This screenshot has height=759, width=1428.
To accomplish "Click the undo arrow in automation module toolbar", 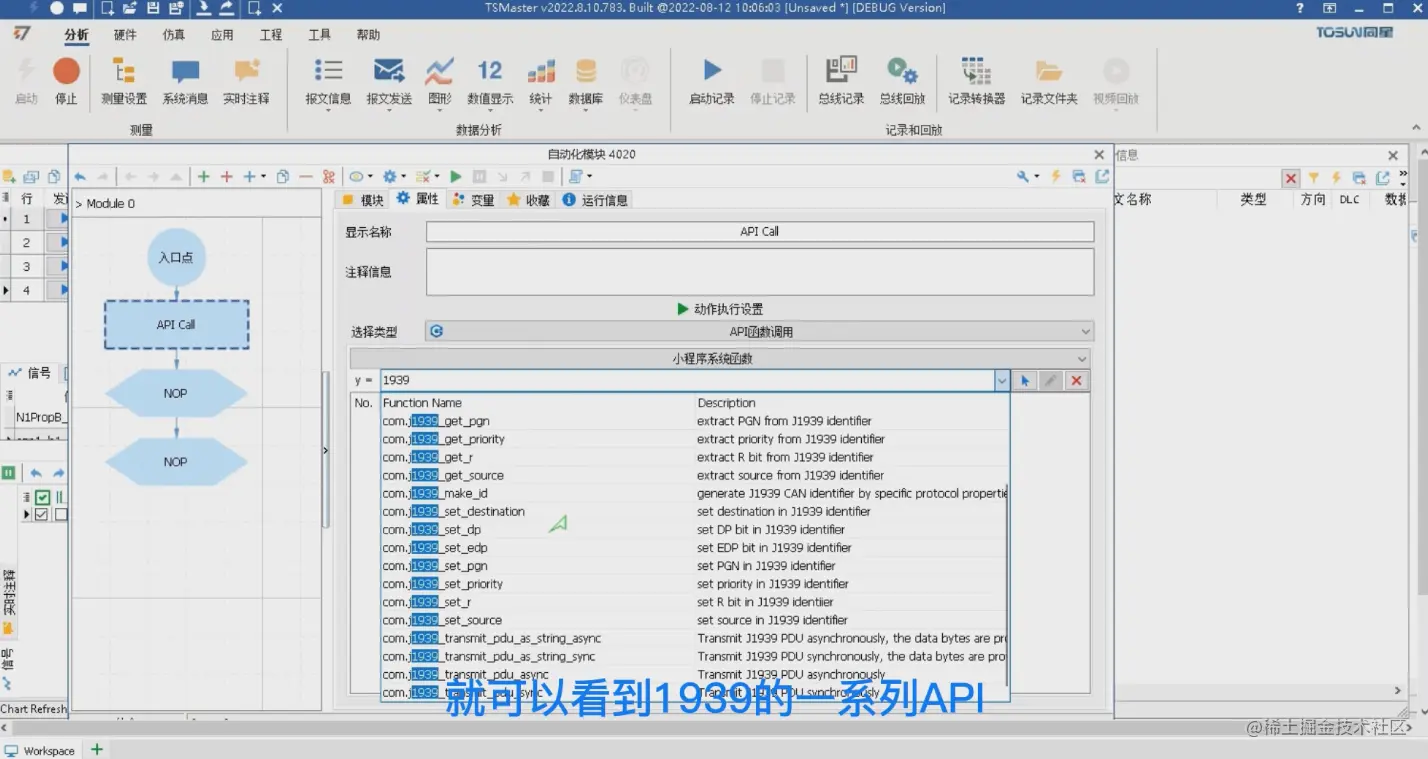I will pyautogui.click(x=80, y=176).
